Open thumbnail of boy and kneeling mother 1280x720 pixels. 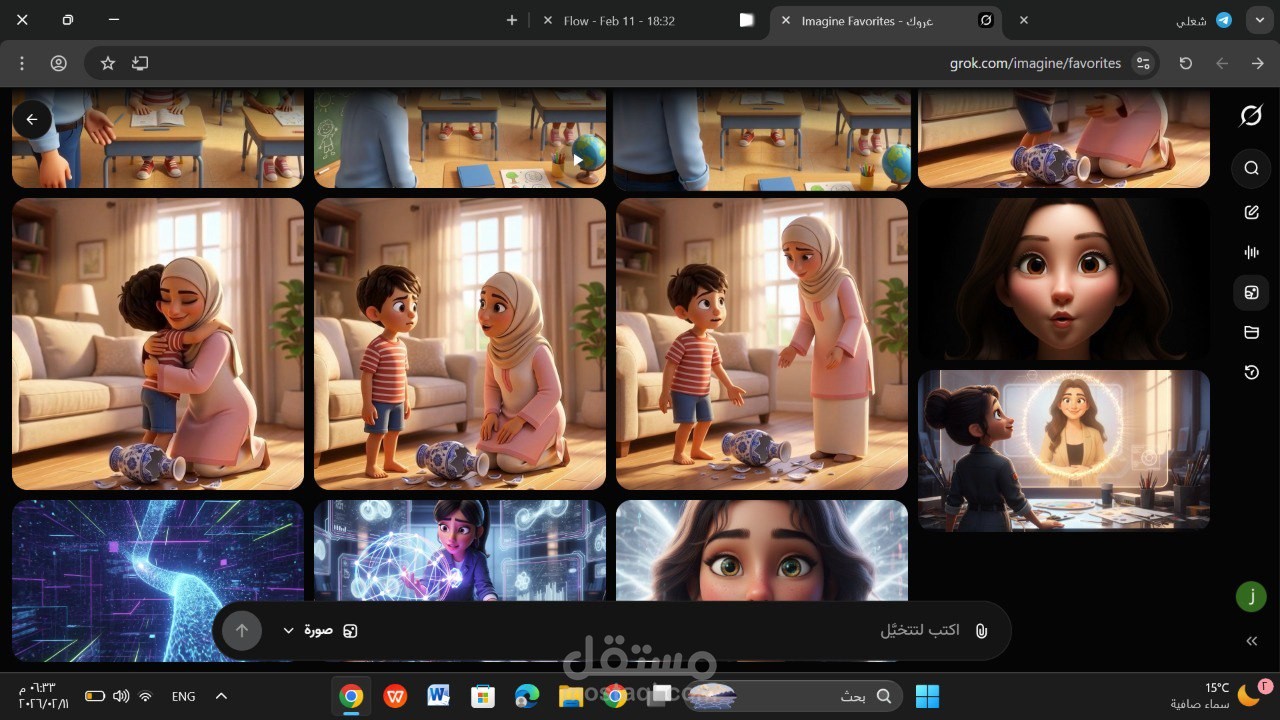tap(460, 344)
